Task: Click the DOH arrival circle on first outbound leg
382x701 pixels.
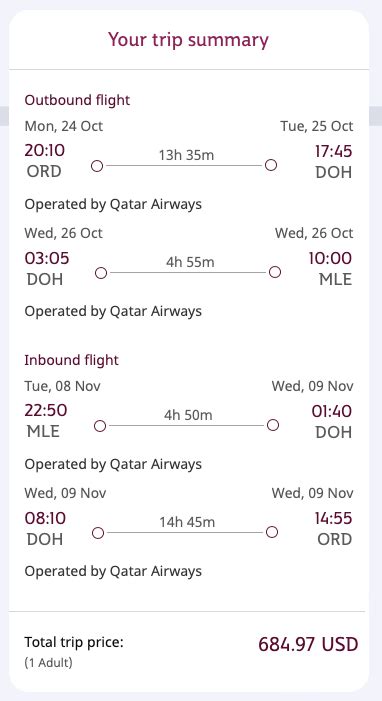Action: click(271, 165)
